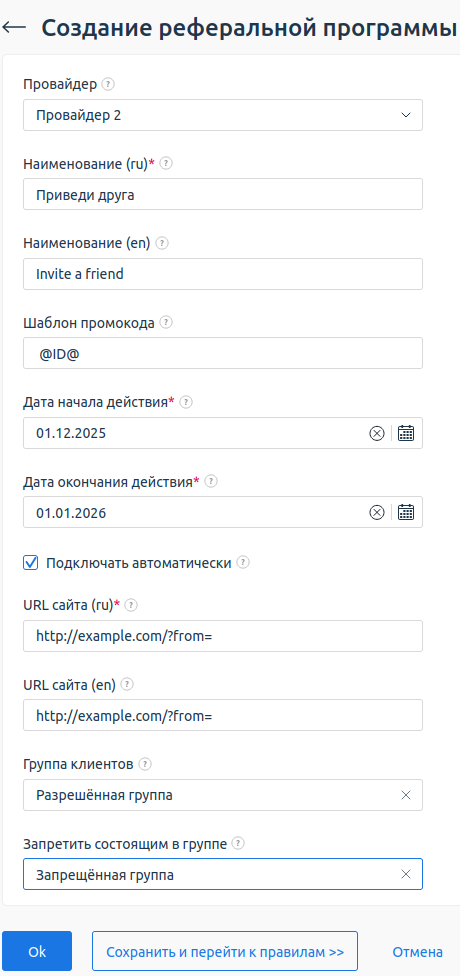Clear the start date 01.12.2025

[x=377, y=433]
